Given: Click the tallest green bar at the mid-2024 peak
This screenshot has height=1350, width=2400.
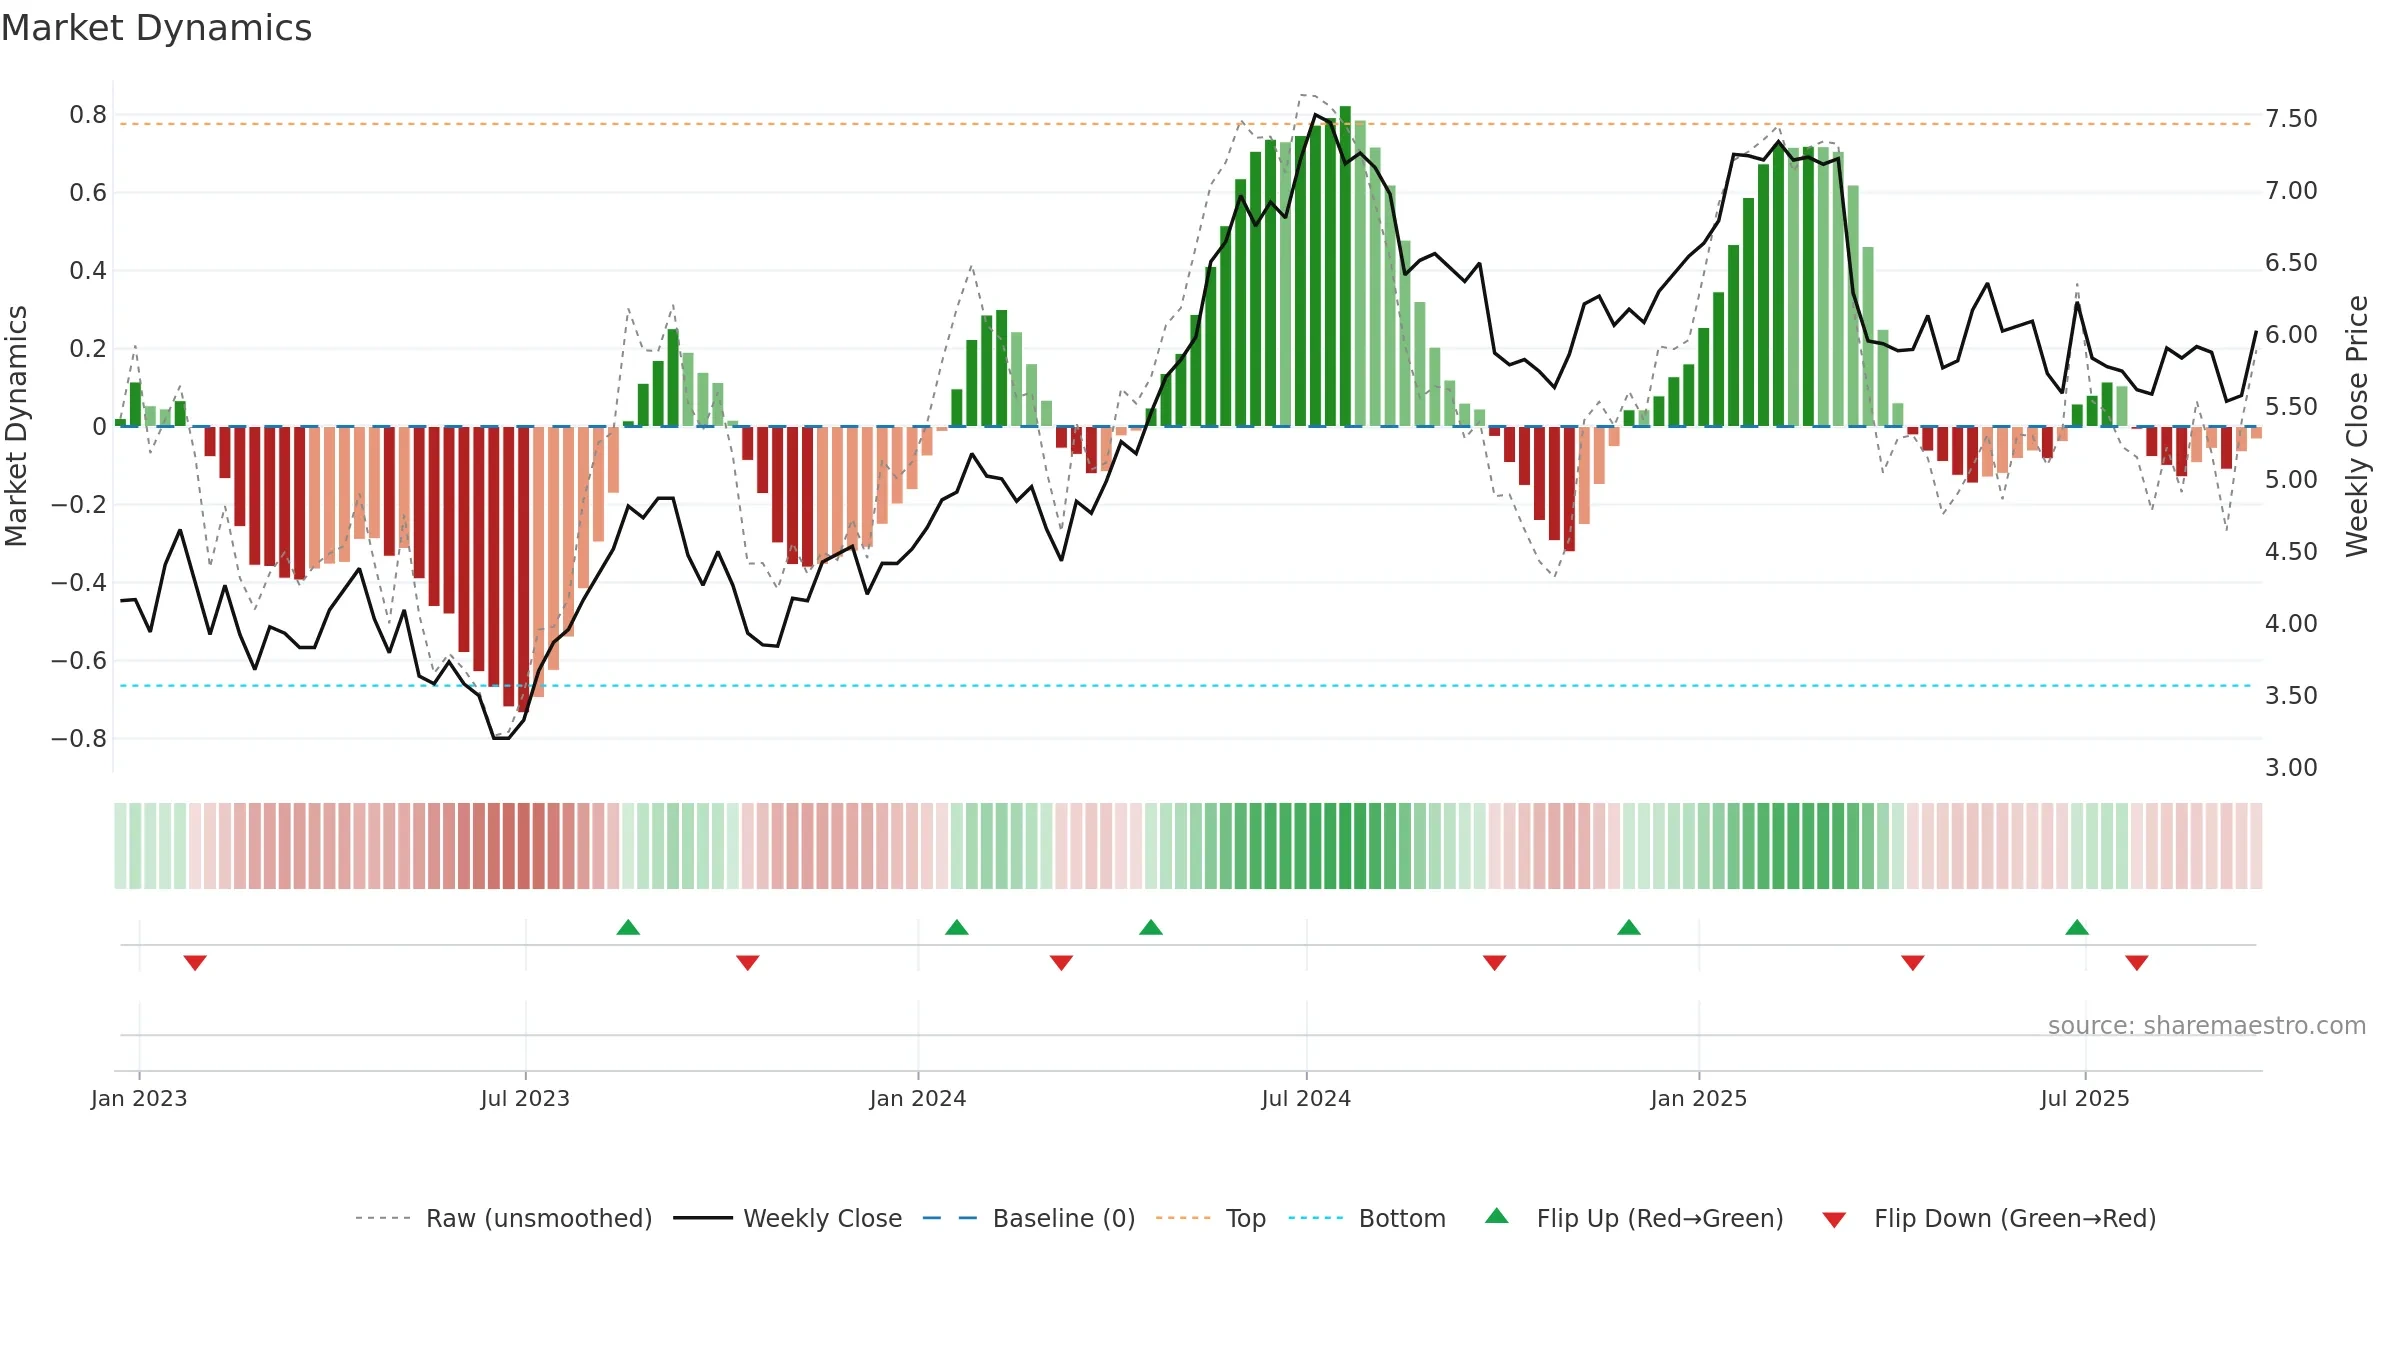Looking at the screenshot, I should [1345, 266].
